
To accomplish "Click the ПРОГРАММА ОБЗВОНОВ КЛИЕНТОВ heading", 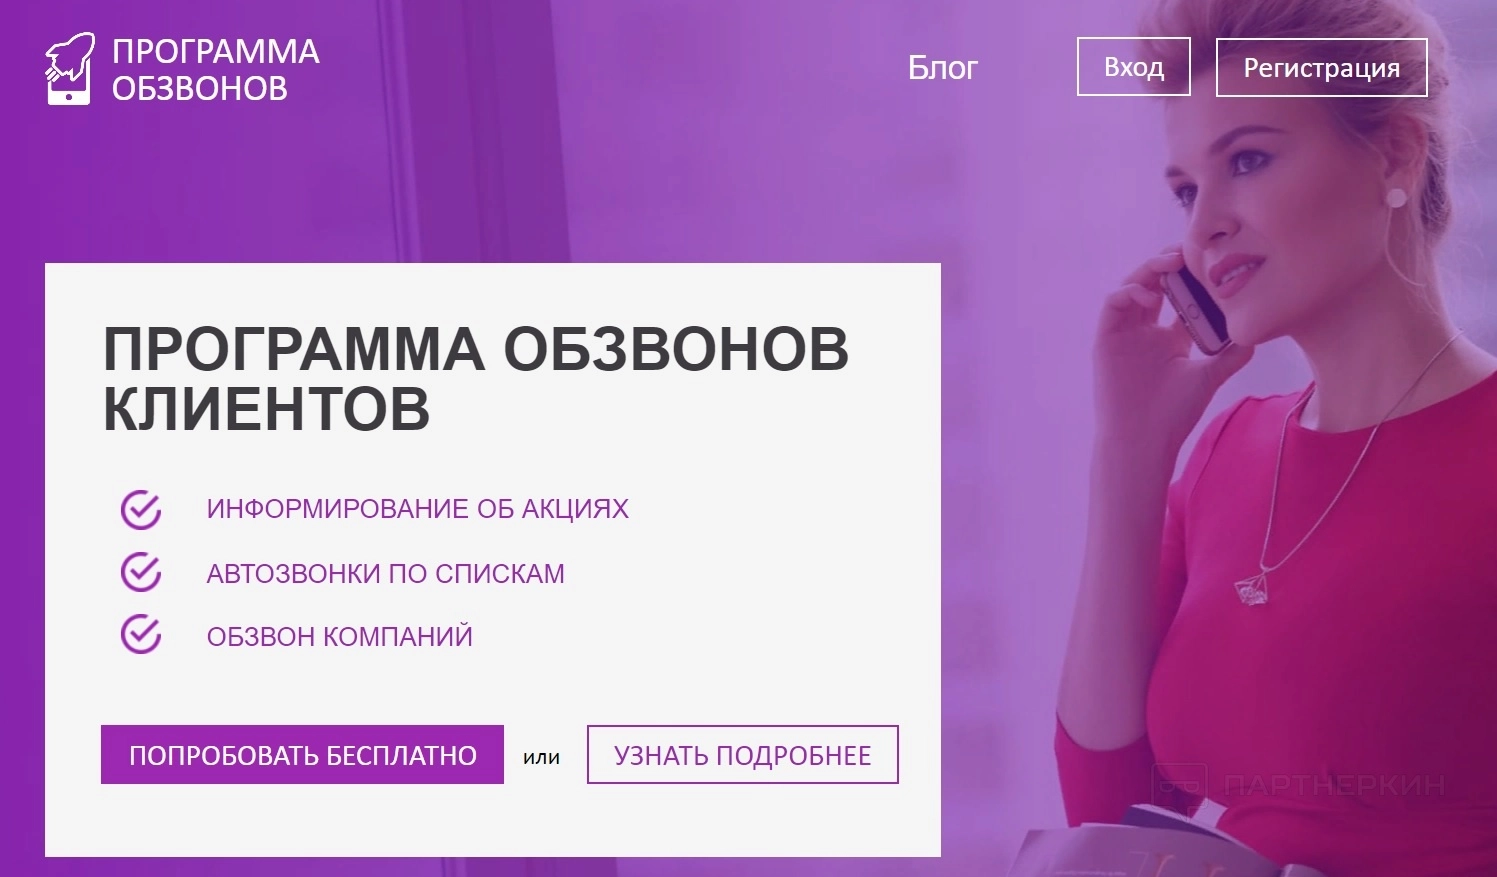I will [476, 379].
